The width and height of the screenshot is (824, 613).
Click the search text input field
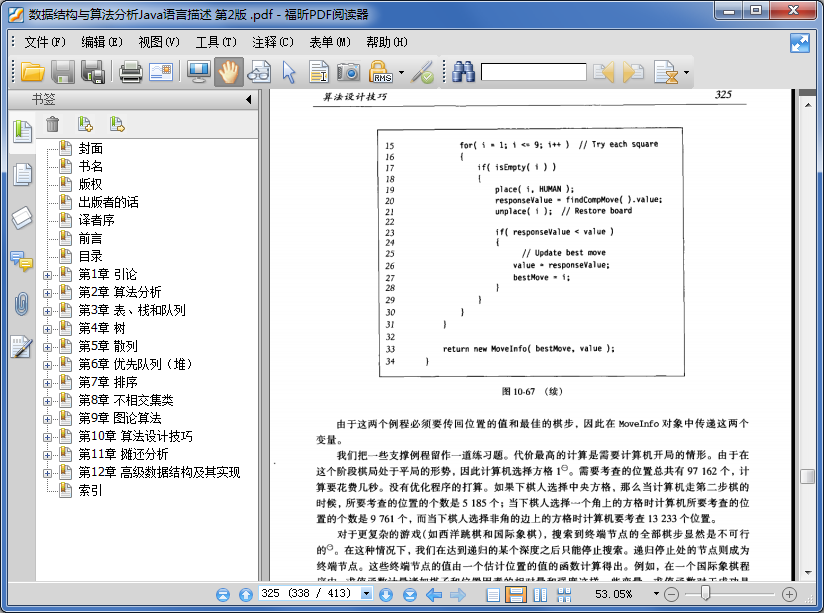coord(533,71)
